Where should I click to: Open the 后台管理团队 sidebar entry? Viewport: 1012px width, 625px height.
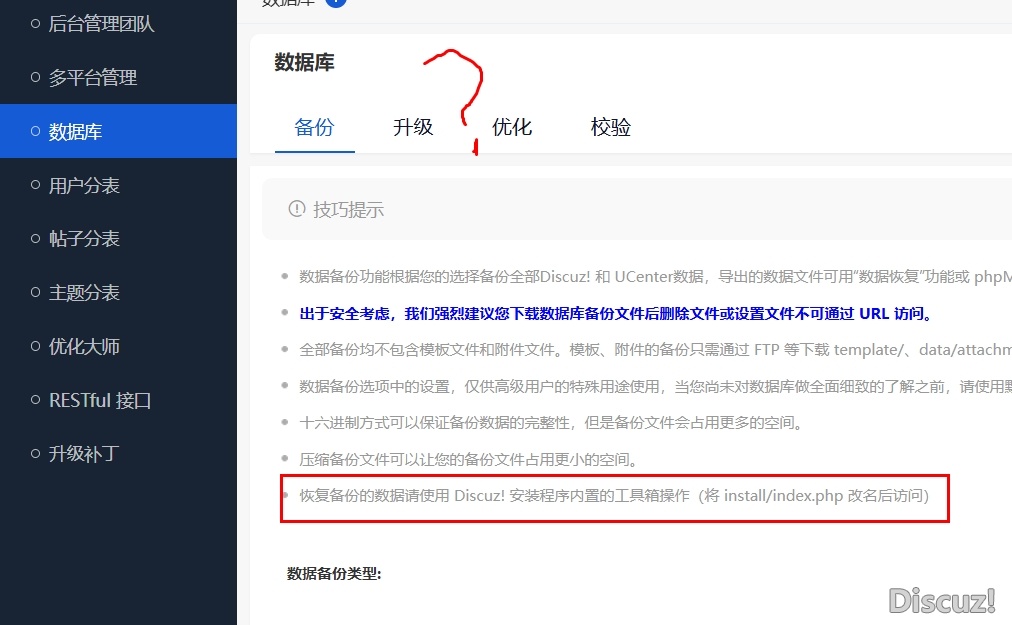tap(100, 23)
